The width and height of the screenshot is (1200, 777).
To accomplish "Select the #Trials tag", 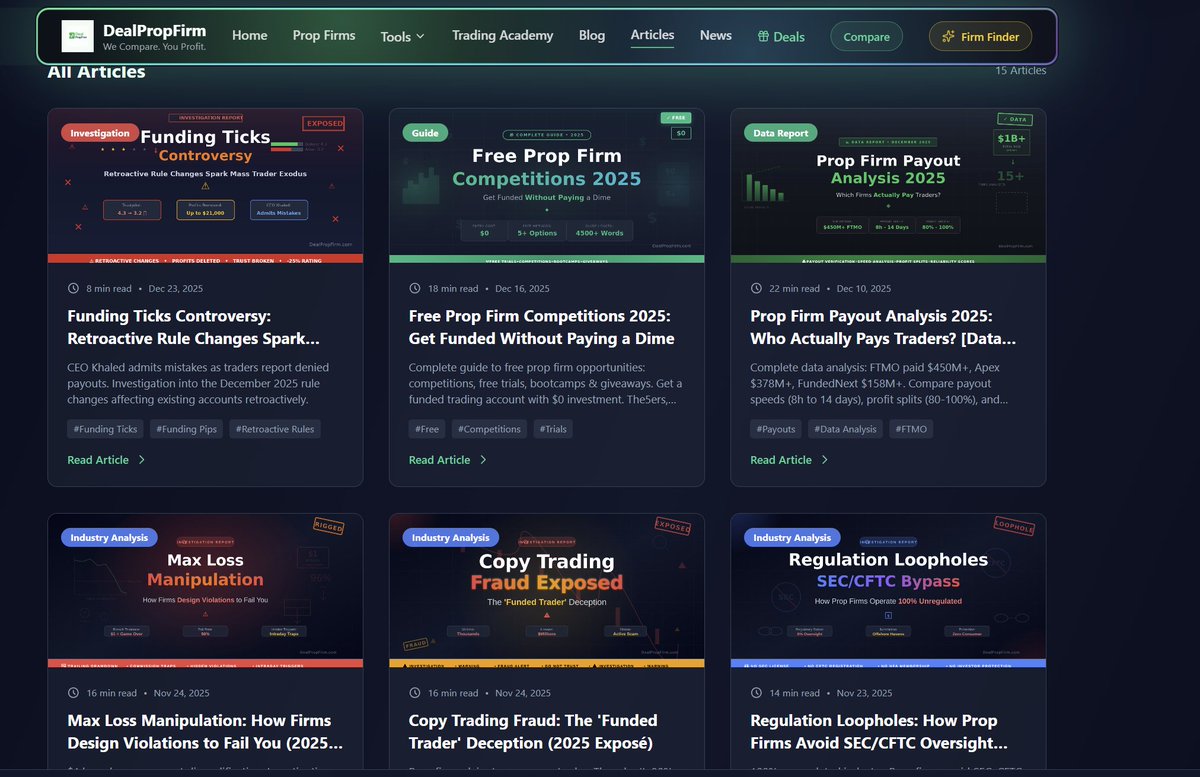I will (553, 429).
